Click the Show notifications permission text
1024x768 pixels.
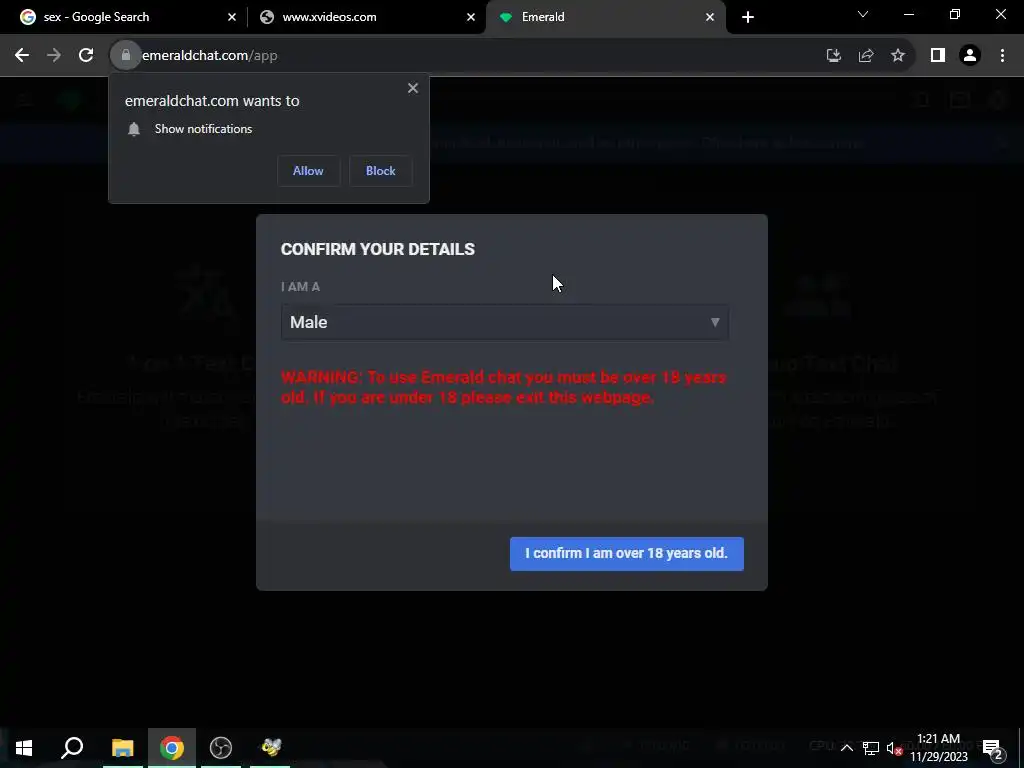tap(203, 129)
